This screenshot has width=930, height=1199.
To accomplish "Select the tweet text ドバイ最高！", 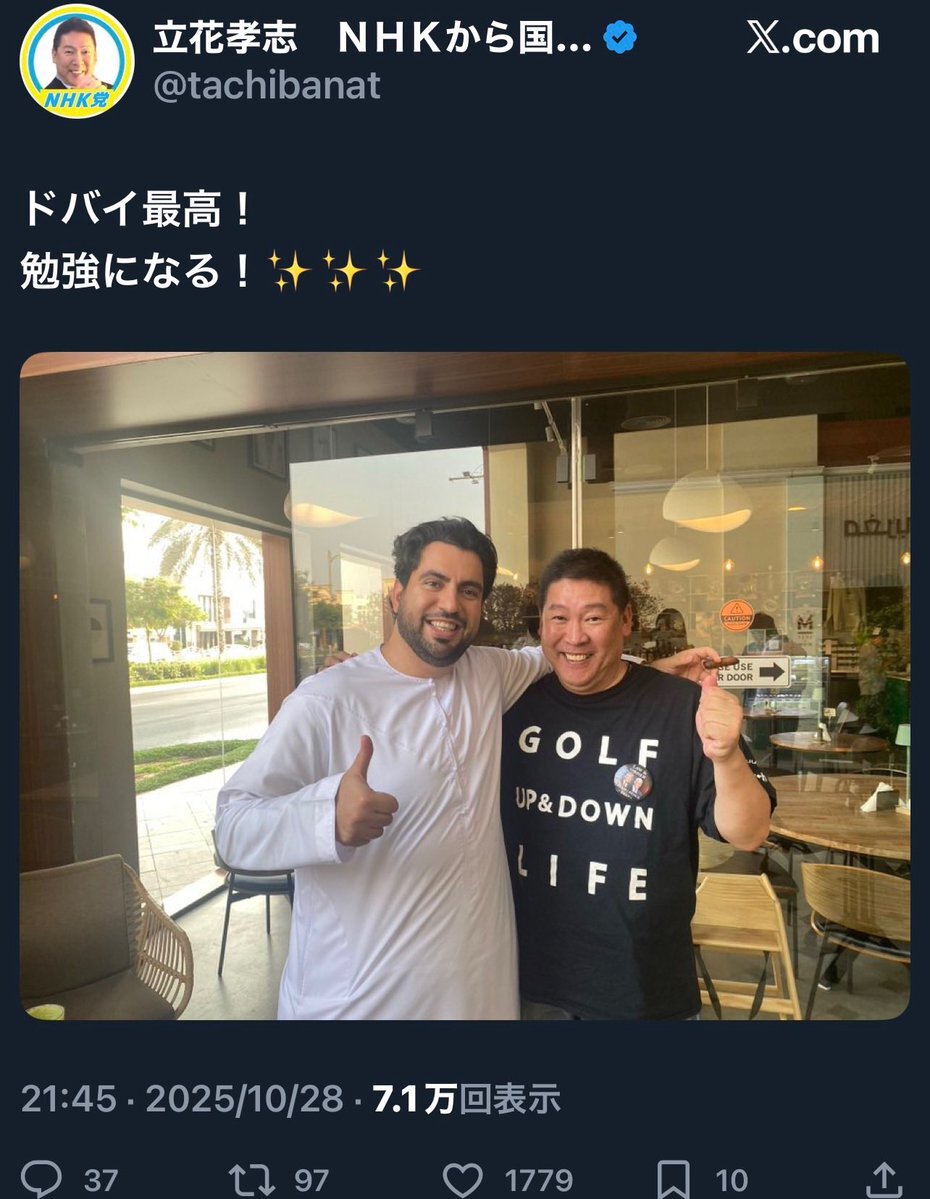I will (x=138, y=209).
